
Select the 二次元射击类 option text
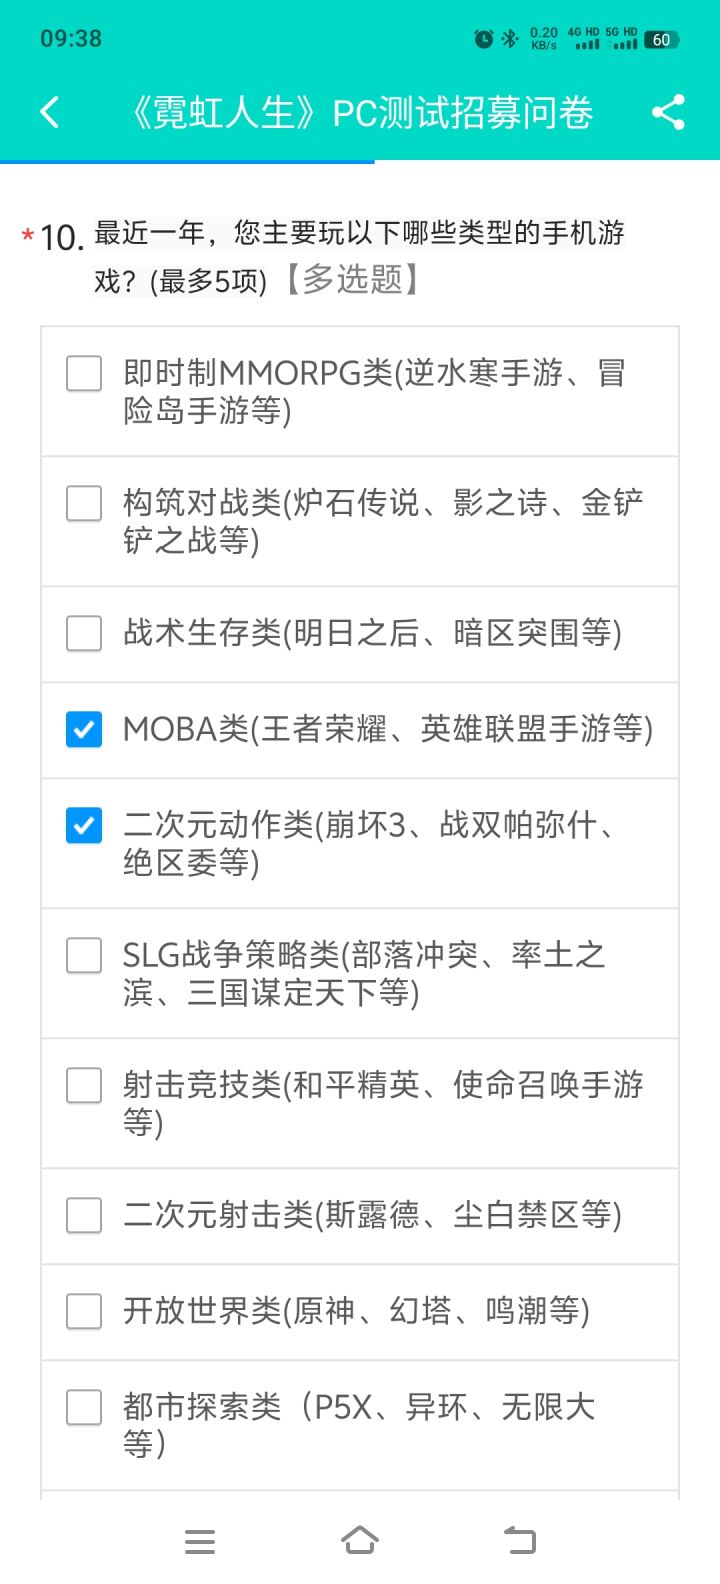tap(372, 1215)
